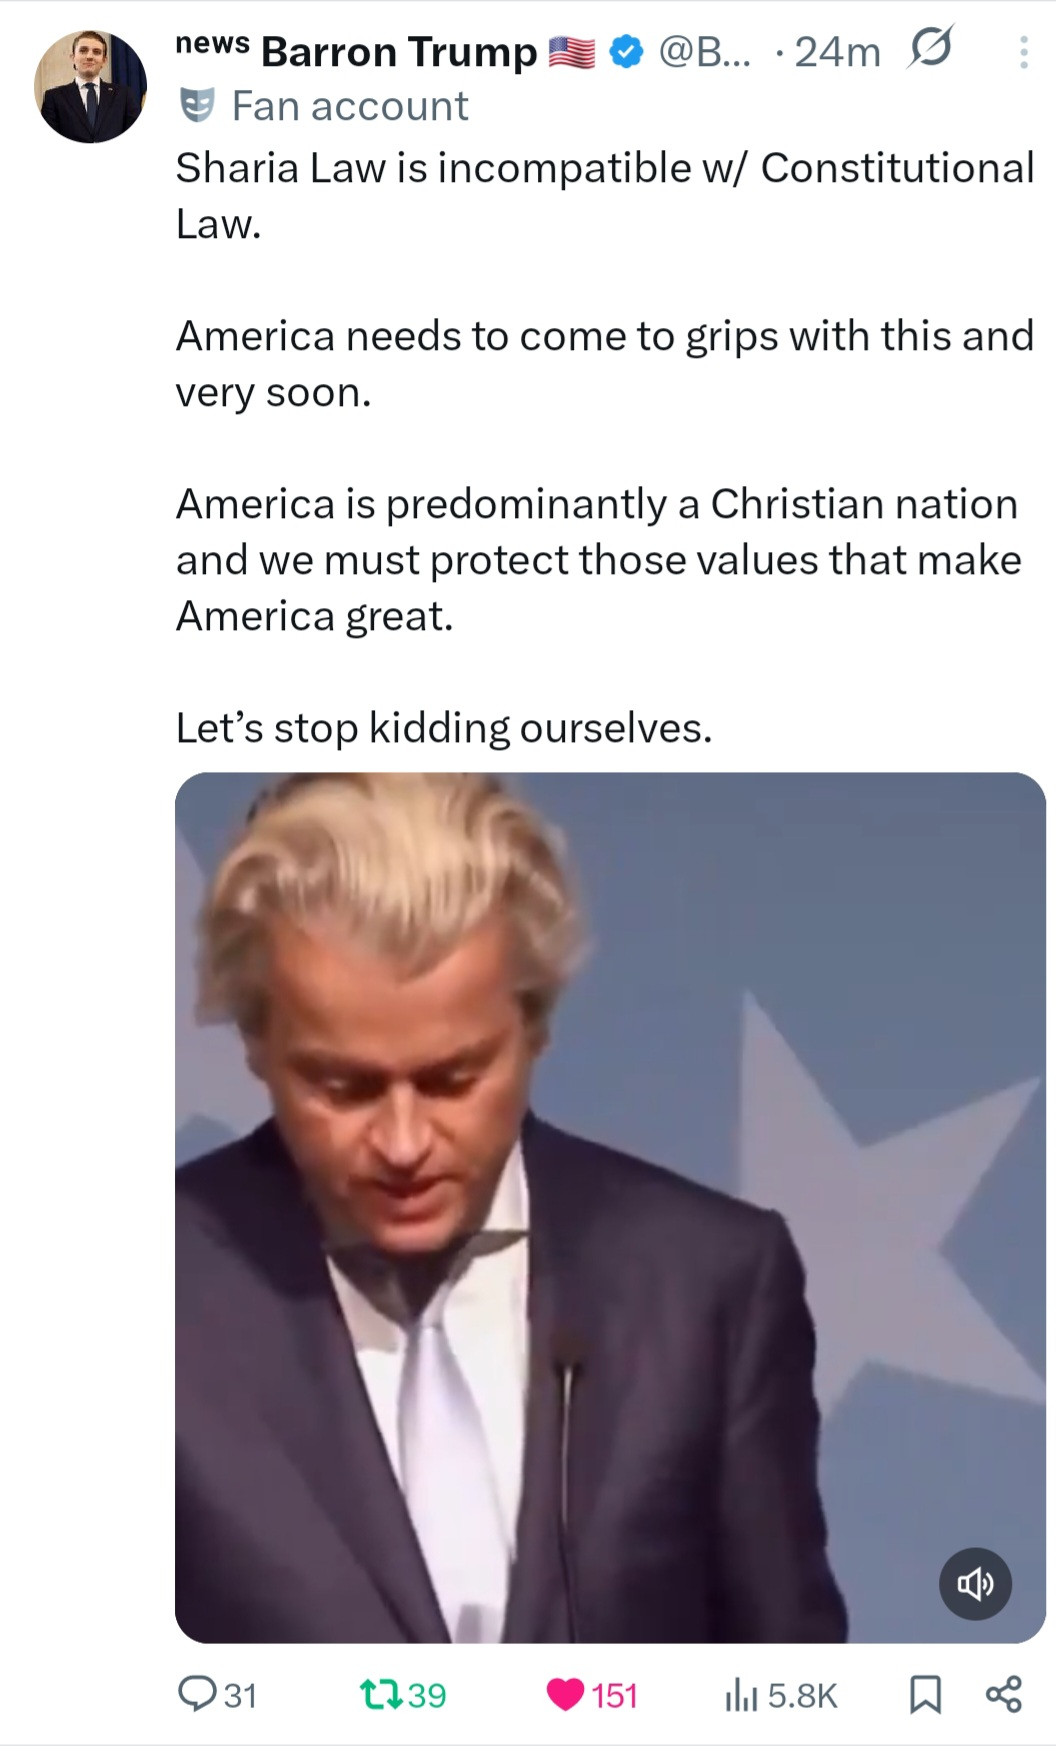Open the poster's profile picture
Viewport: 1056px width, 1752px height.
[x=90, y=87]
